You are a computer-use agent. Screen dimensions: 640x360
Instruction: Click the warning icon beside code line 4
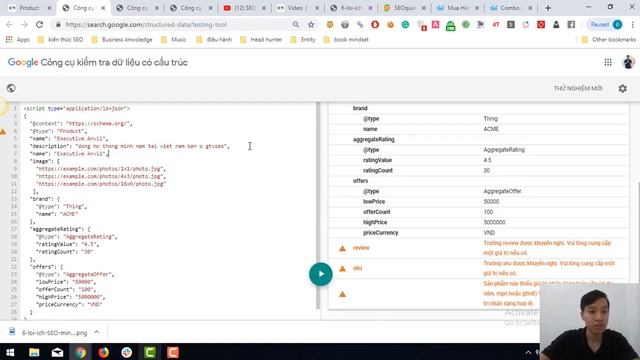point(3,131)
